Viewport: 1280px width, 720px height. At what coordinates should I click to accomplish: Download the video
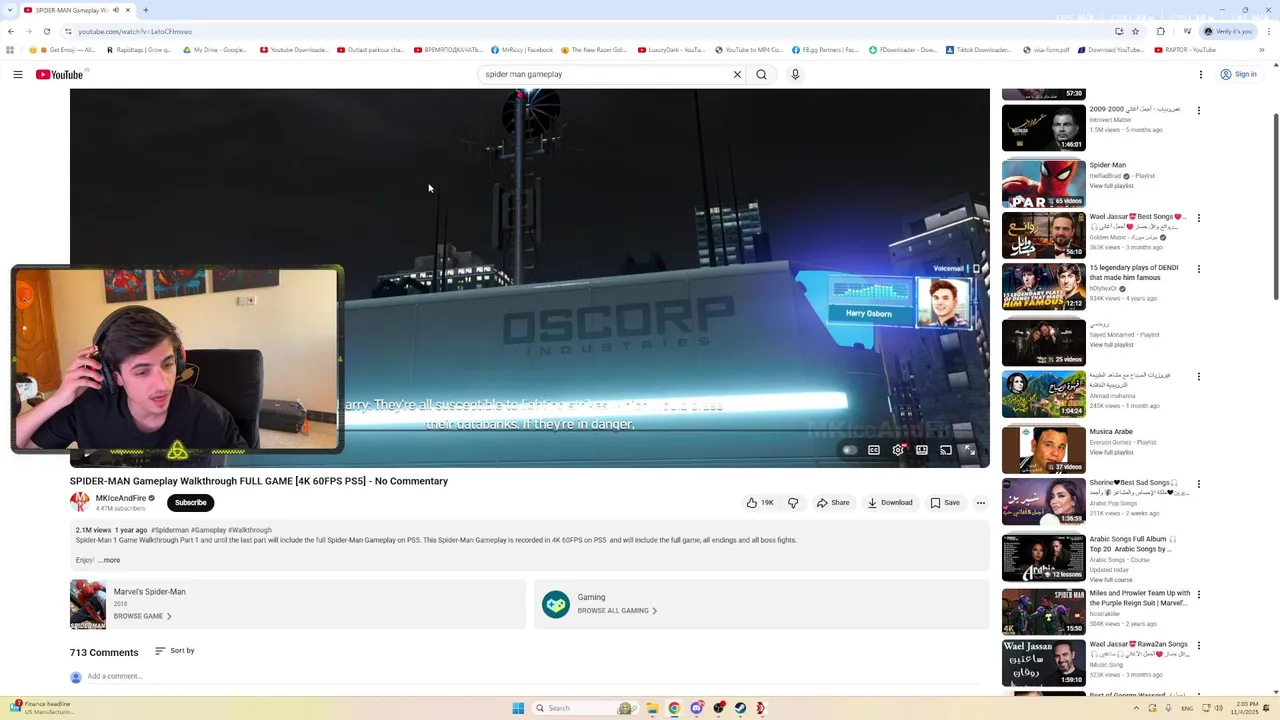[x=890, y=503]
